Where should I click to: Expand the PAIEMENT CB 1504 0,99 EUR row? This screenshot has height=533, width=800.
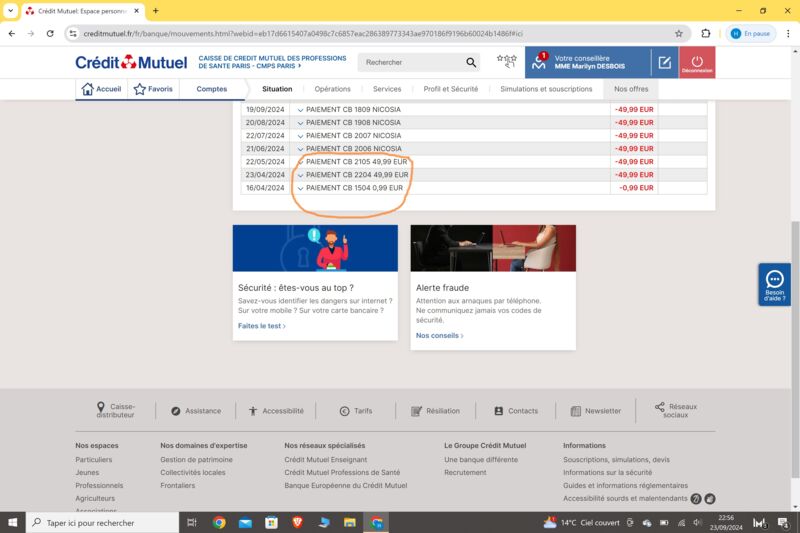pyautogui.click(x=300, y=188)
